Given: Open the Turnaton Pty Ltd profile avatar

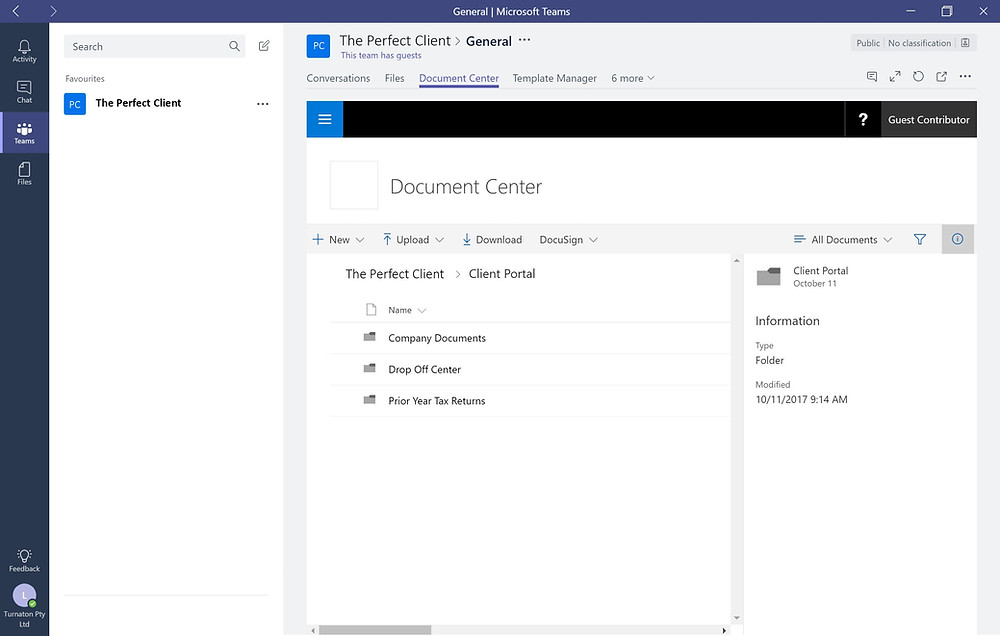Looking at the screenshot, I should 24,595.
